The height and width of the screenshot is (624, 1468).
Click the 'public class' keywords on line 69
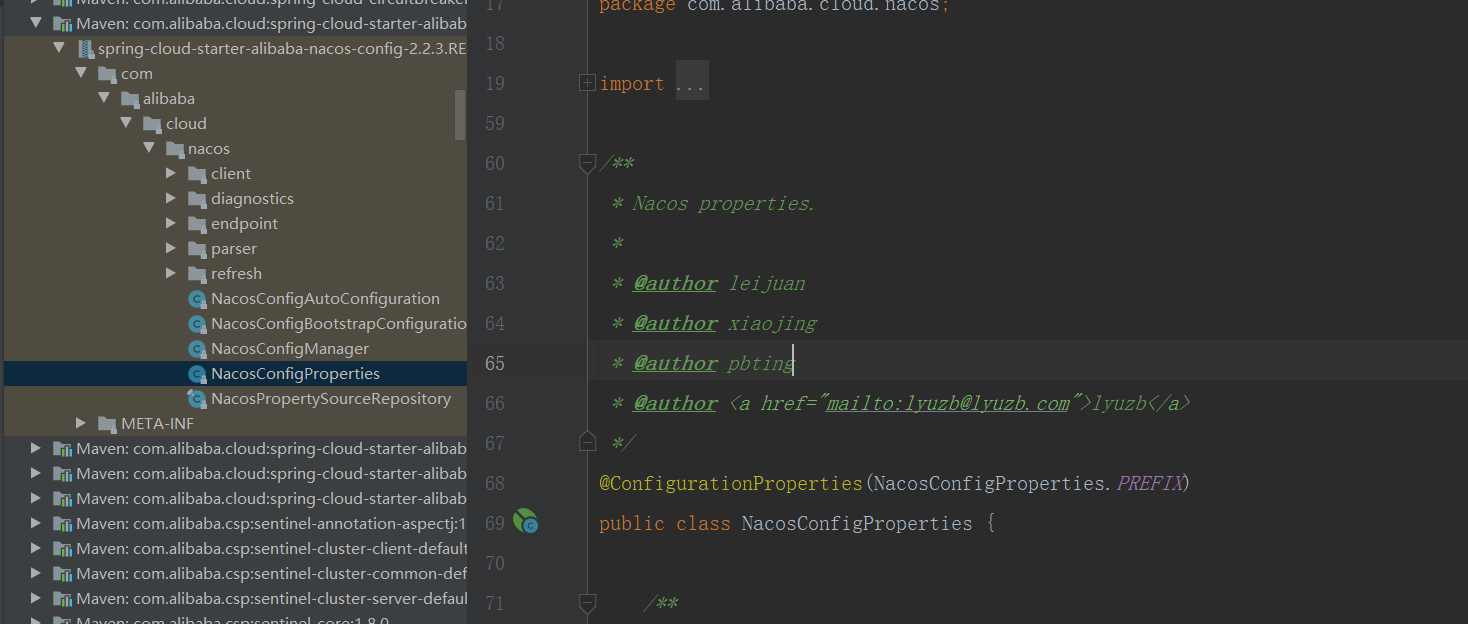665,524
